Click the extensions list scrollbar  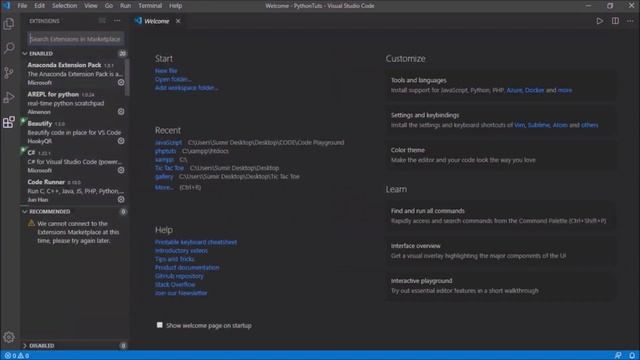(x=128, y=78)
